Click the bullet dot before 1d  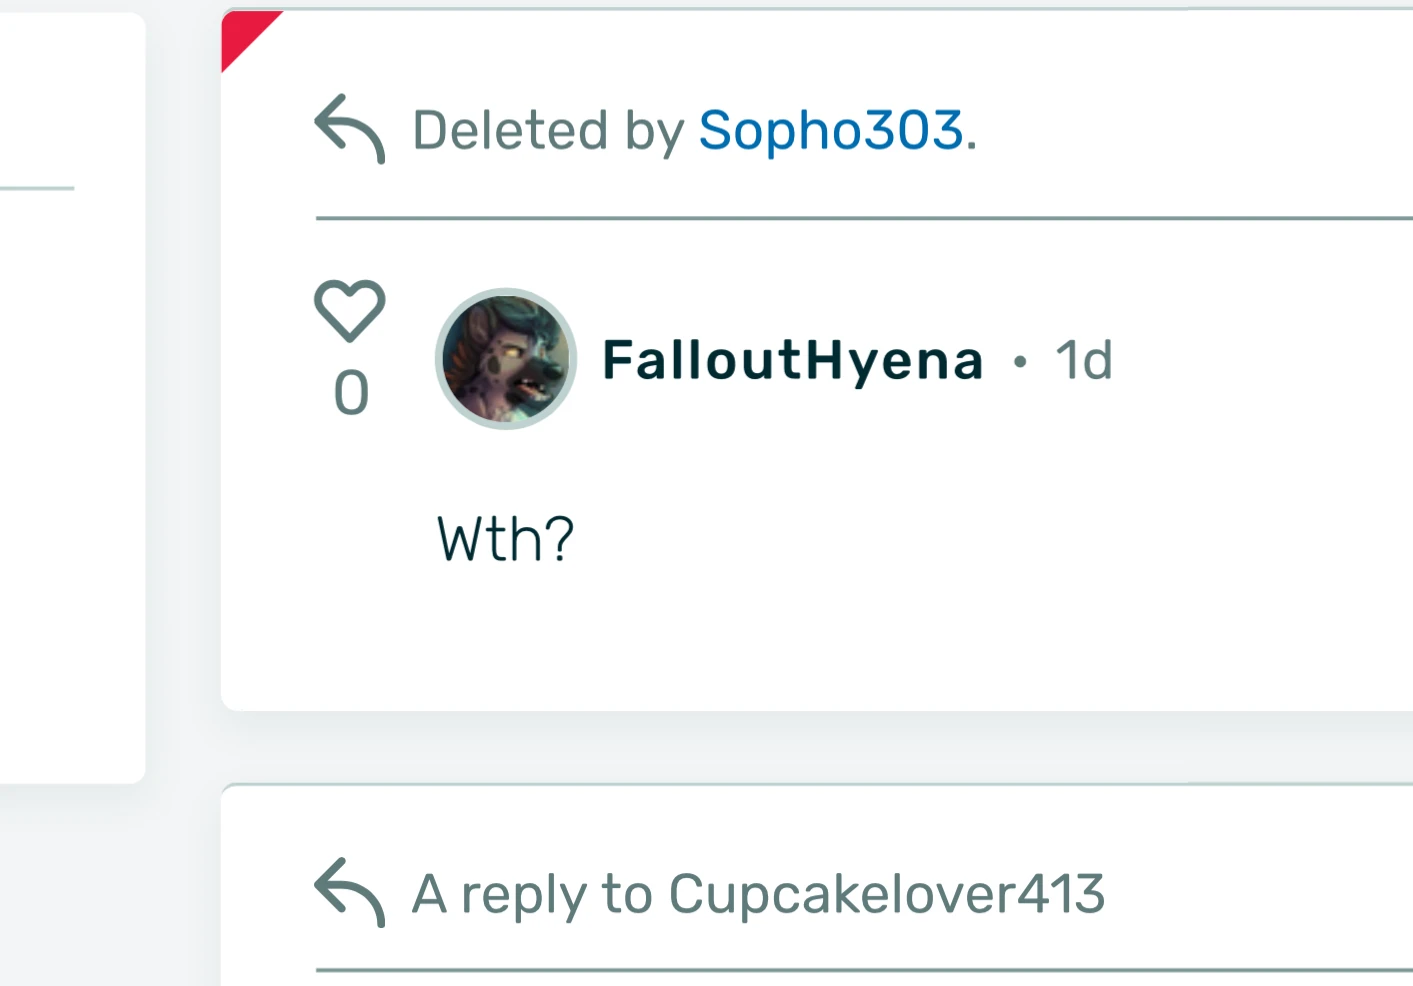pyautogui.click(x=1020, y=361)
